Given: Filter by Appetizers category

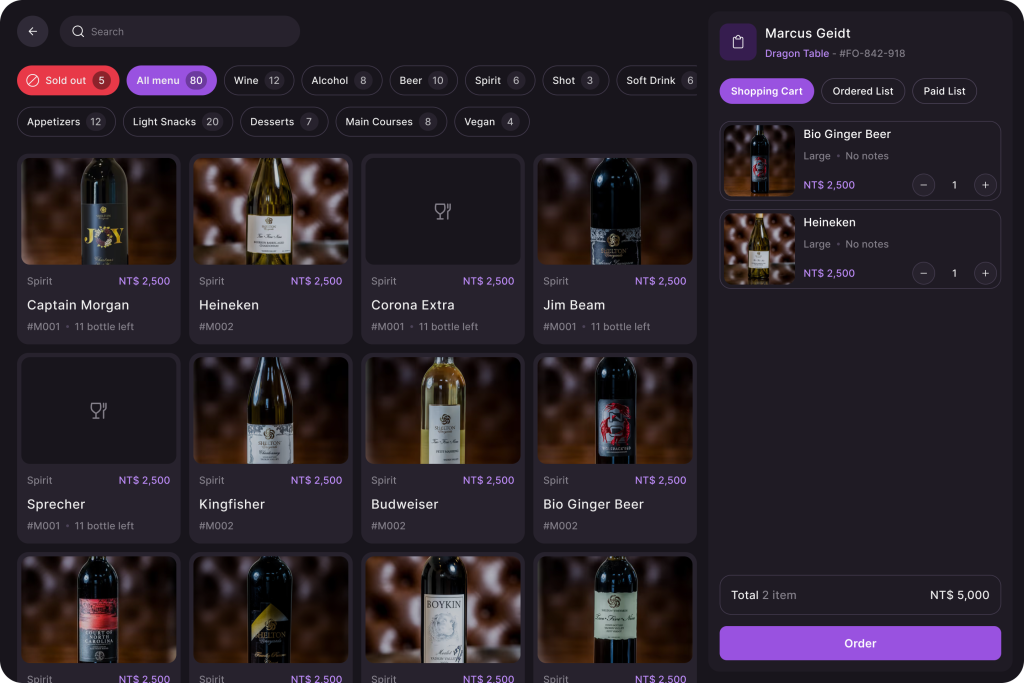Looking at the screenshot, I should point(66,121).
